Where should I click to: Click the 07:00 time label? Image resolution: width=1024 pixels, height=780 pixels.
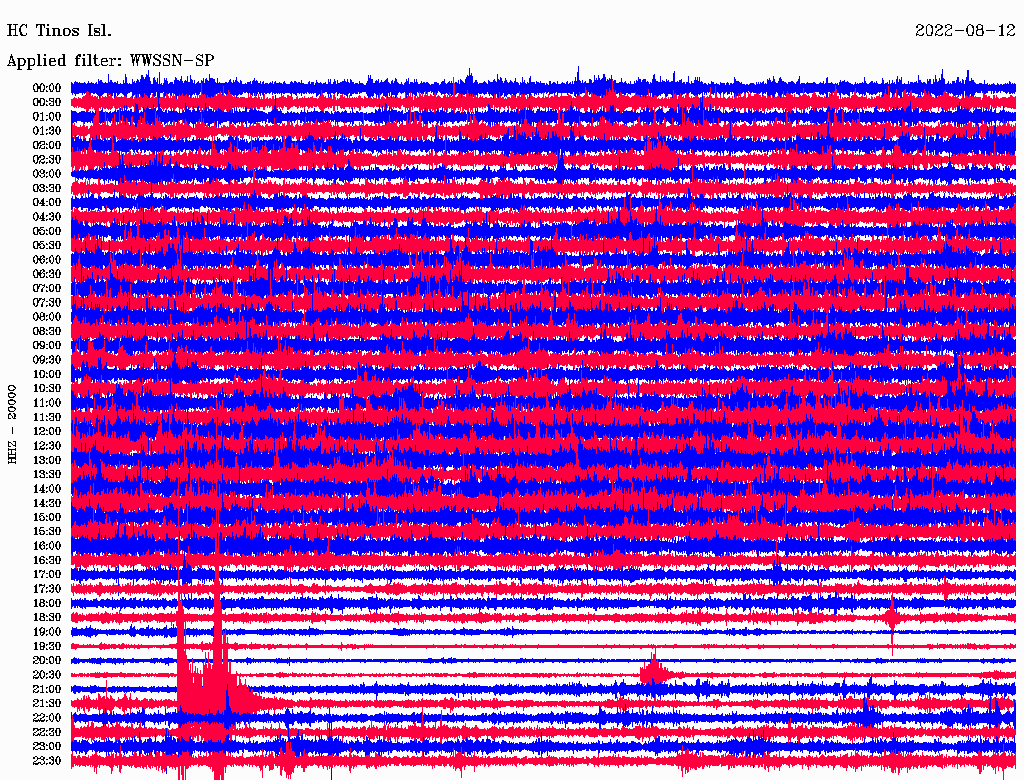47,289
